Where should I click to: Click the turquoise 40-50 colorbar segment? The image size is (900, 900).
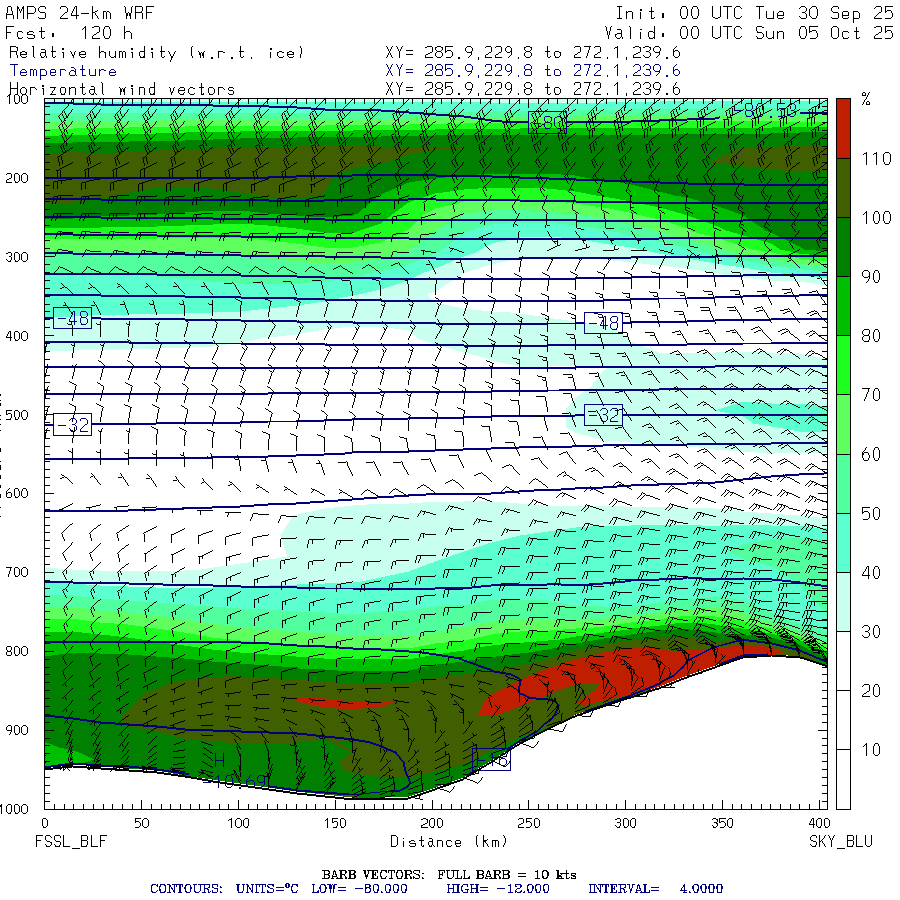[x=843, y=542]
